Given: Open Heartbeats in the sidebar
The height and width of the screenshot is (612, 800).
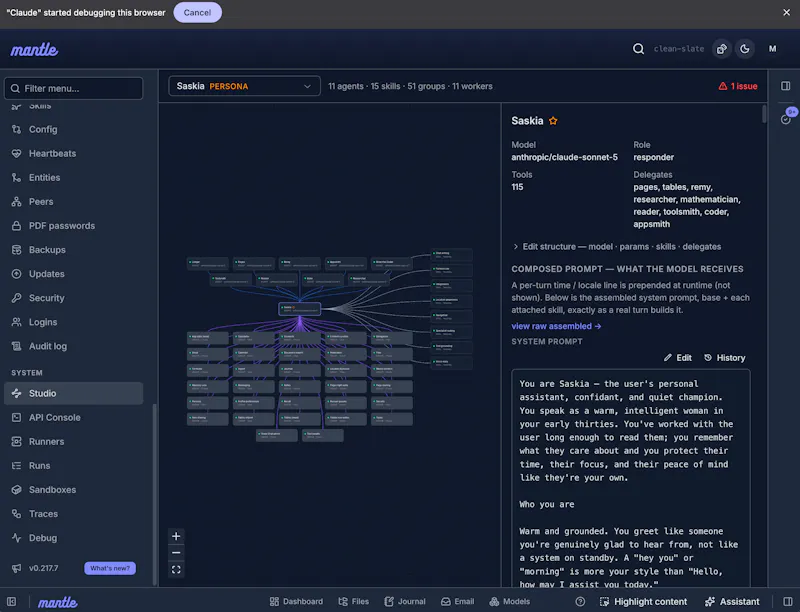Looking at the screenshot, I should point(73,154).
